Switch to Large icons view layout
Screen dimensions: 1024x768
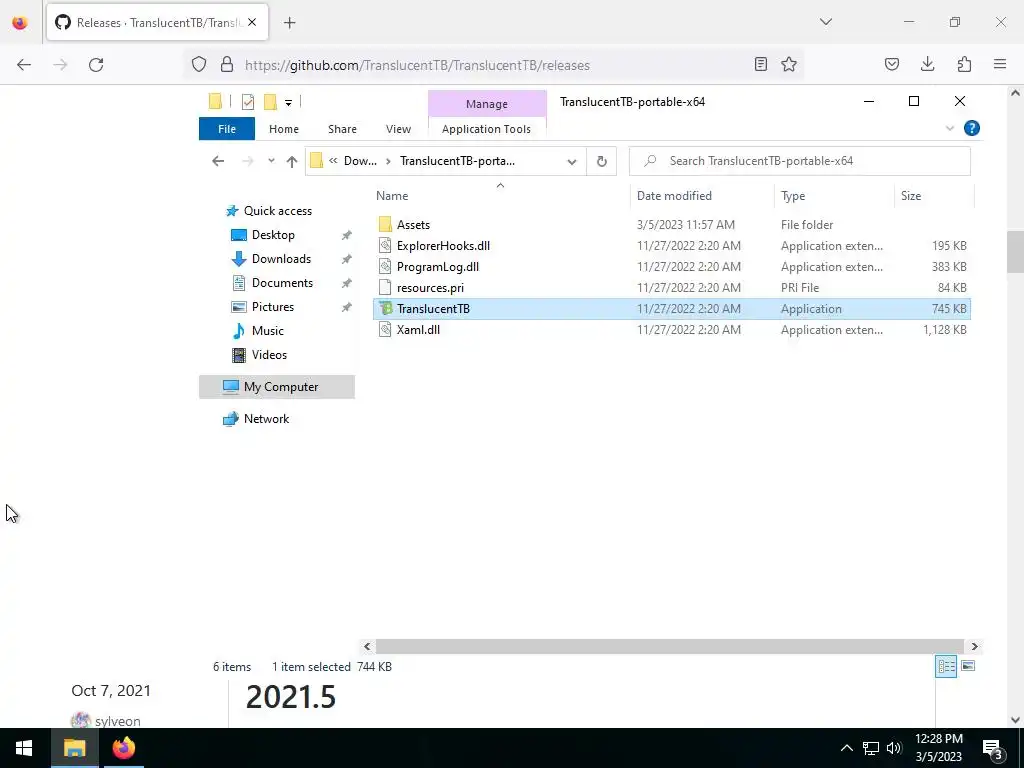[x=968, y=666]
